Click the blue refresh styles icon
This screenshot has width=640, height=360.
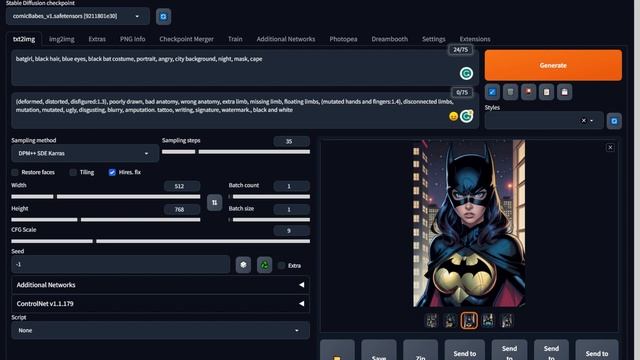click(614, 121)
